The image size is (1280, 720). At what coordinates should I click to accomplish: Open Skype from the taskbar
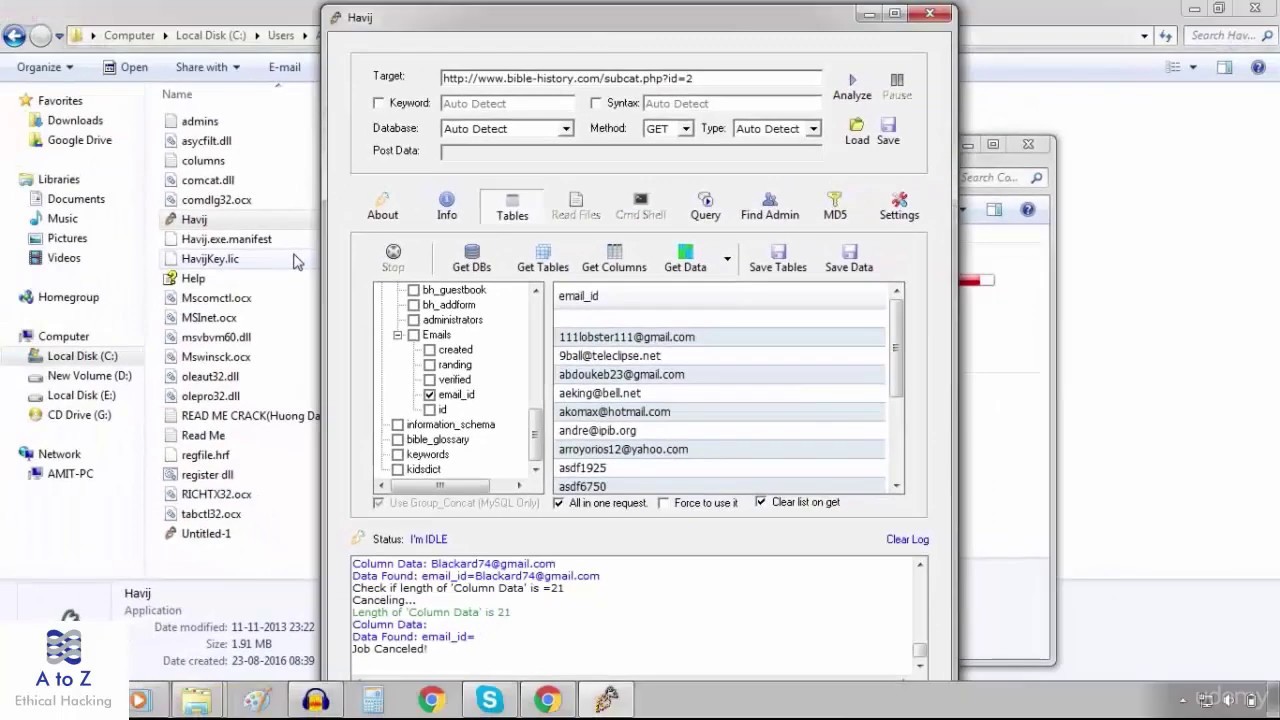[489, 700]
